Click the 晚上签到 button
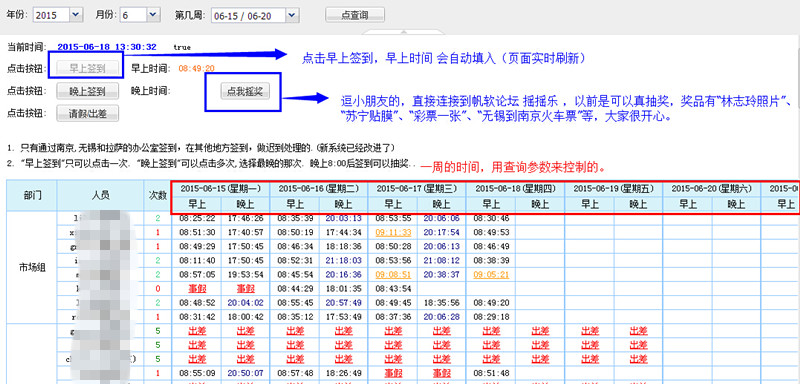 tap(87, 91)
